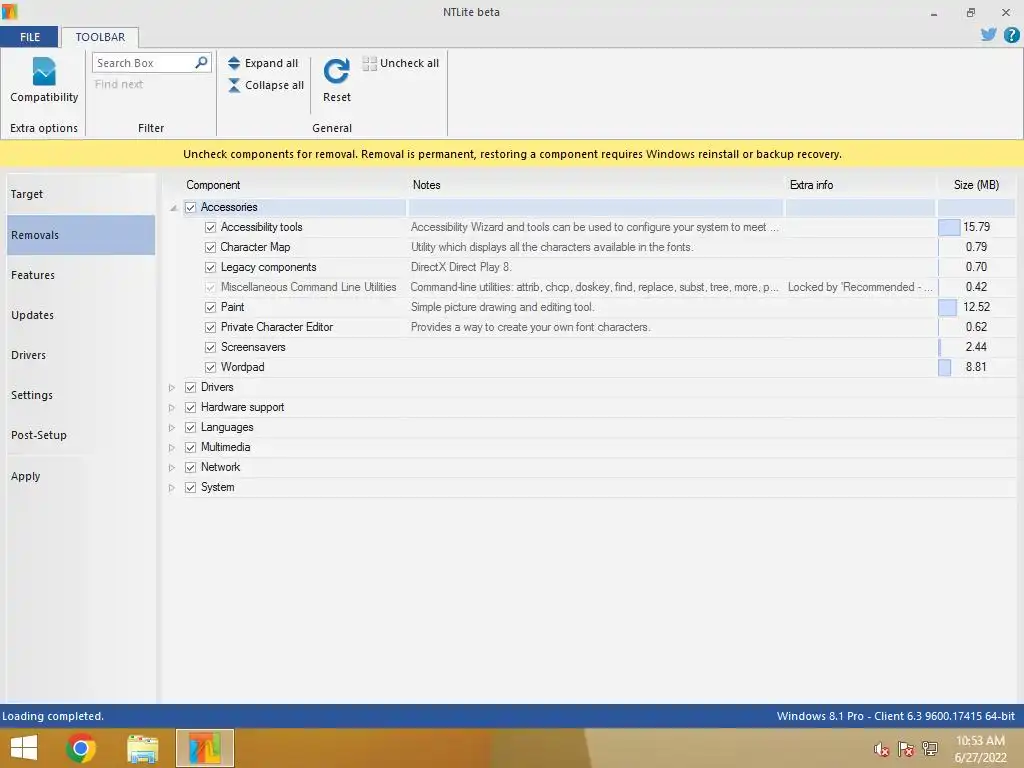Click NTLite taskbar button

(204, 748)
